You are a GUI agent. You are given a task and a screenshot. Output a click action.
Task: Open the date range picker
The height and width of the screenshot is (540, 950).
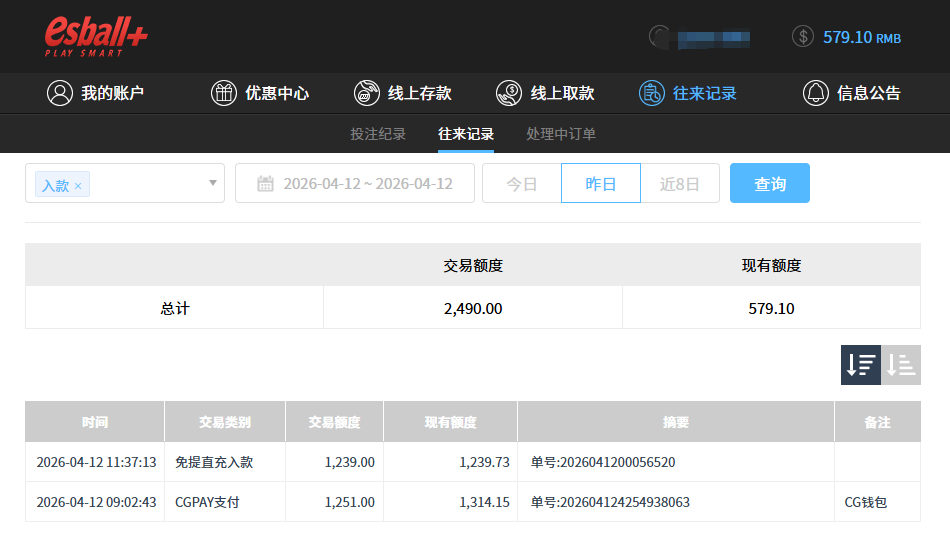[x=355, y=184]
